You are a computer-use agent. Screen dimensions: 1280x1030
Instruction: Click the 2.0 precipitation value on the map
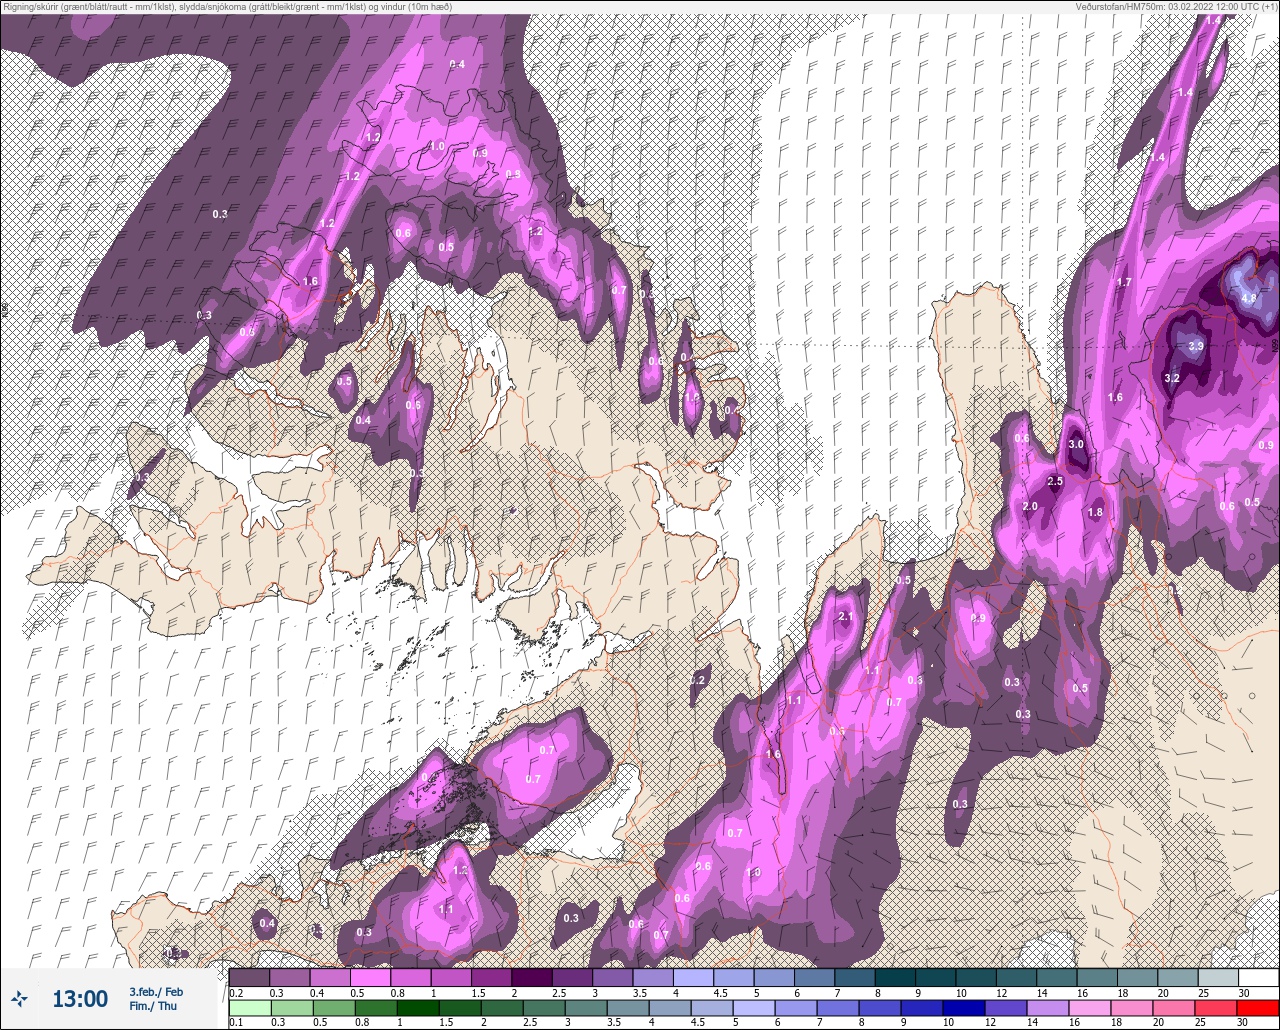click(x=1030, y=506)
